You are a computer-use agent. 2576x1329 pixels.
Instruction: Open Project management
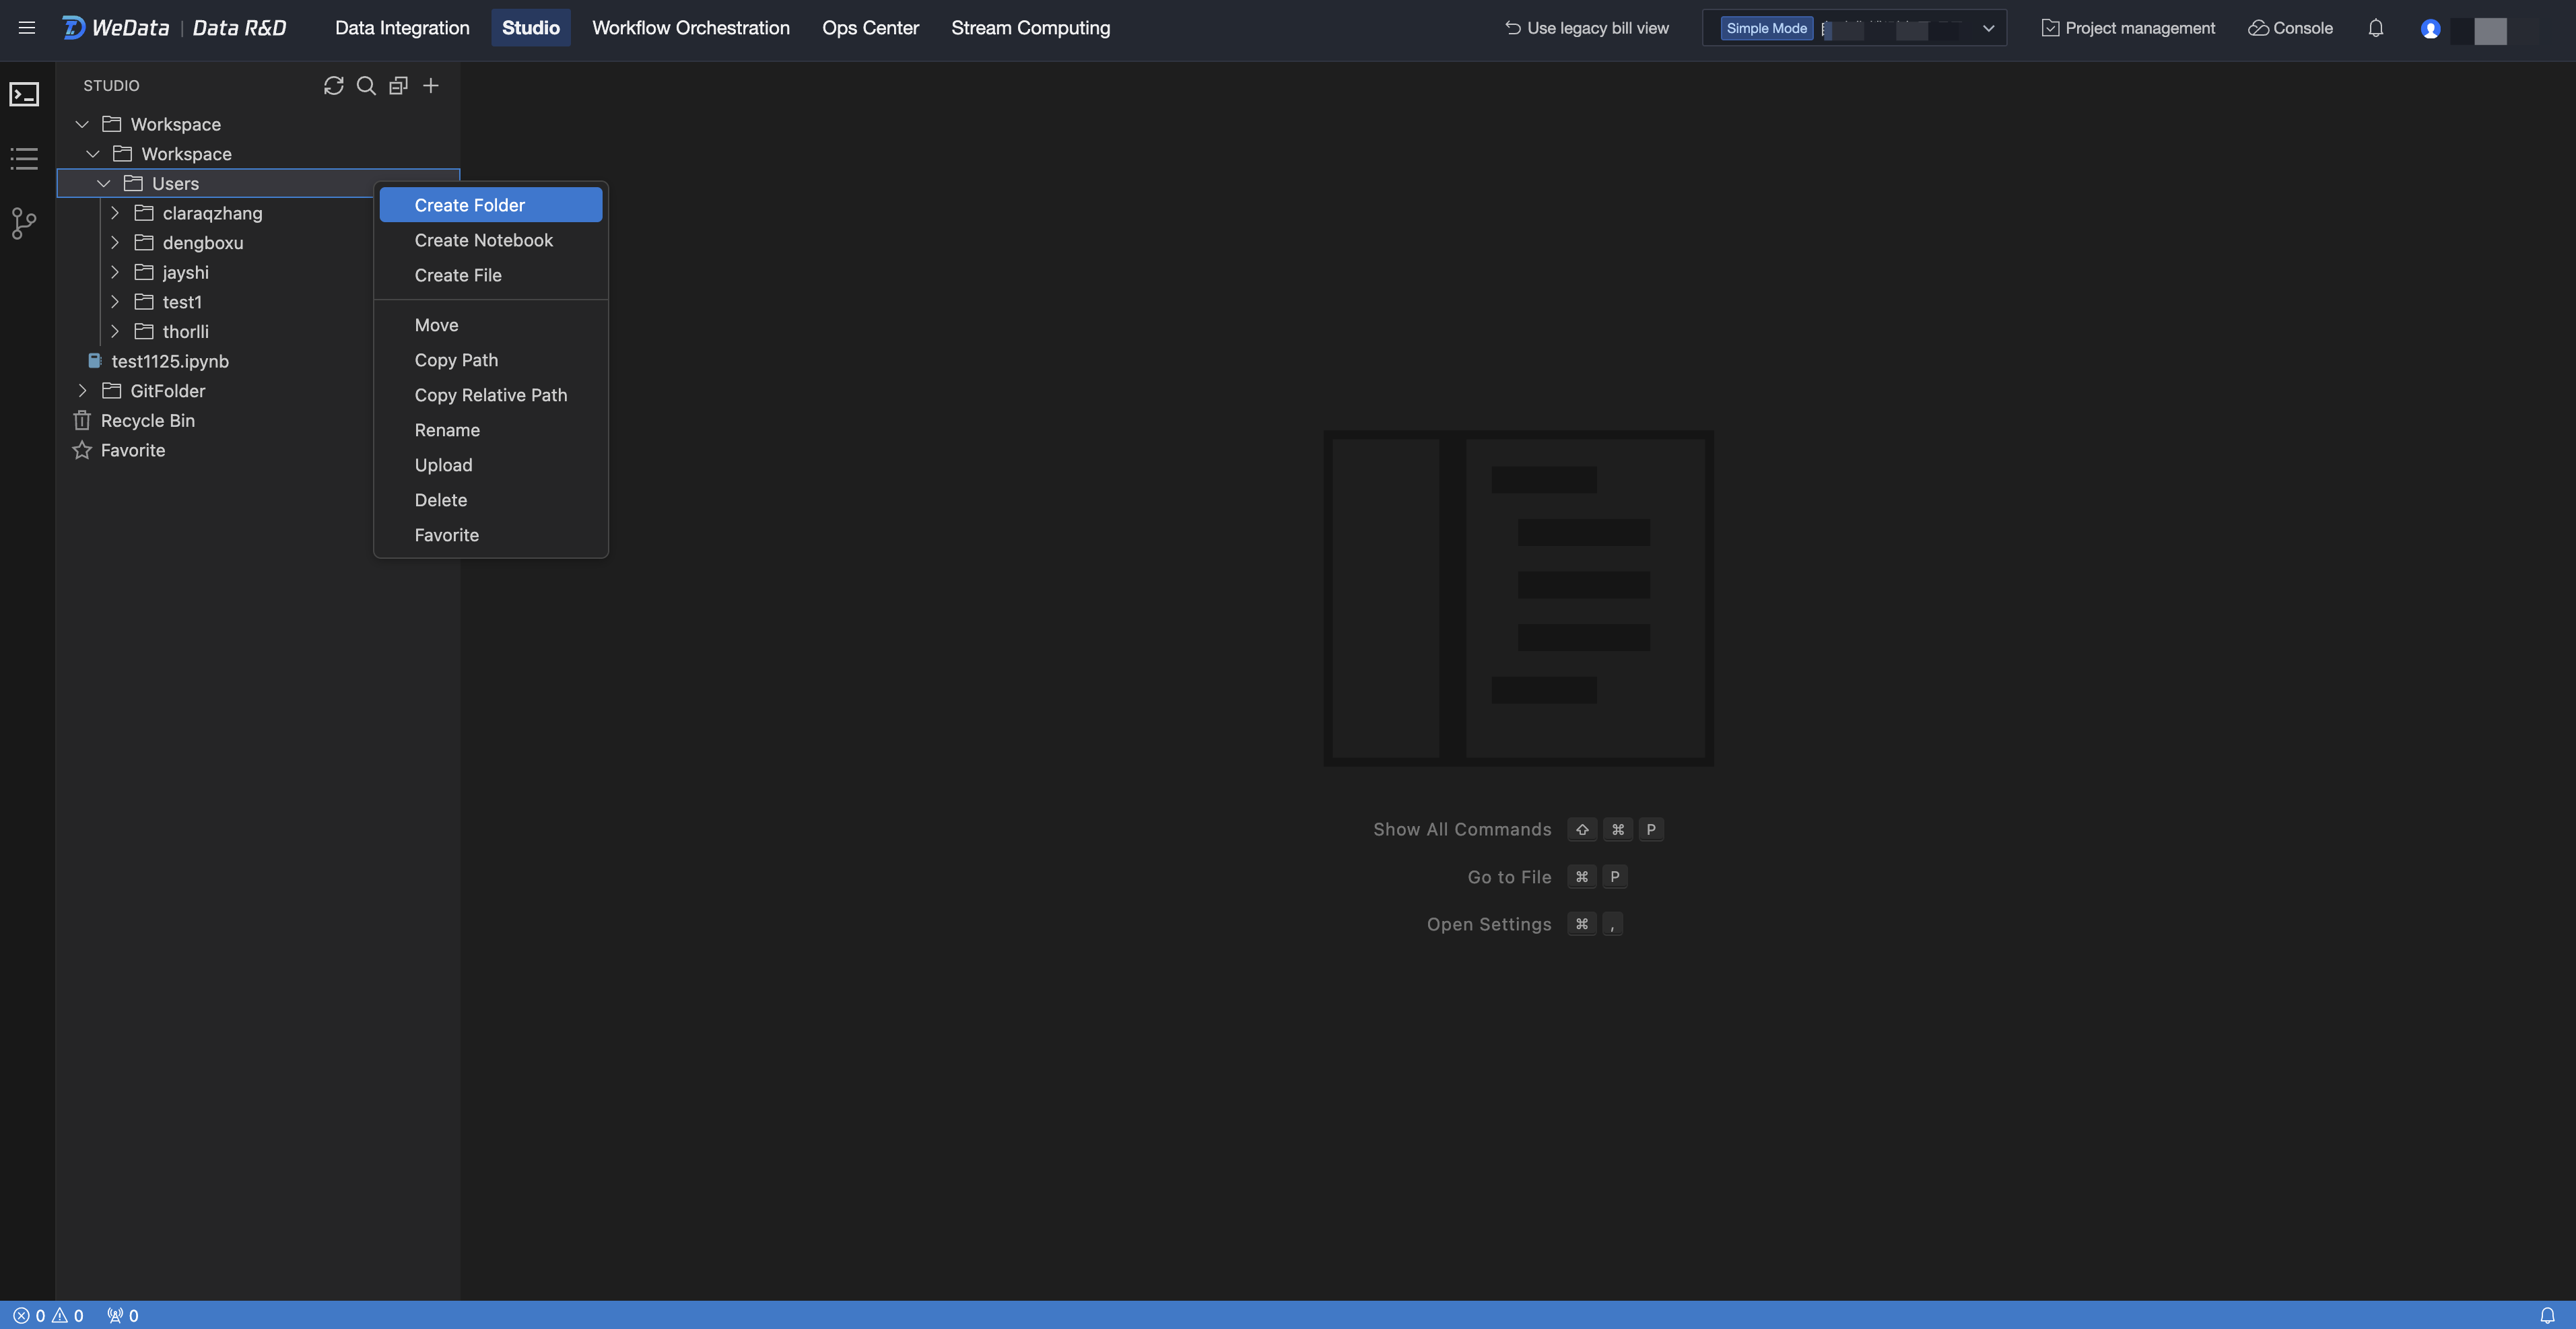pos(2128,28)
